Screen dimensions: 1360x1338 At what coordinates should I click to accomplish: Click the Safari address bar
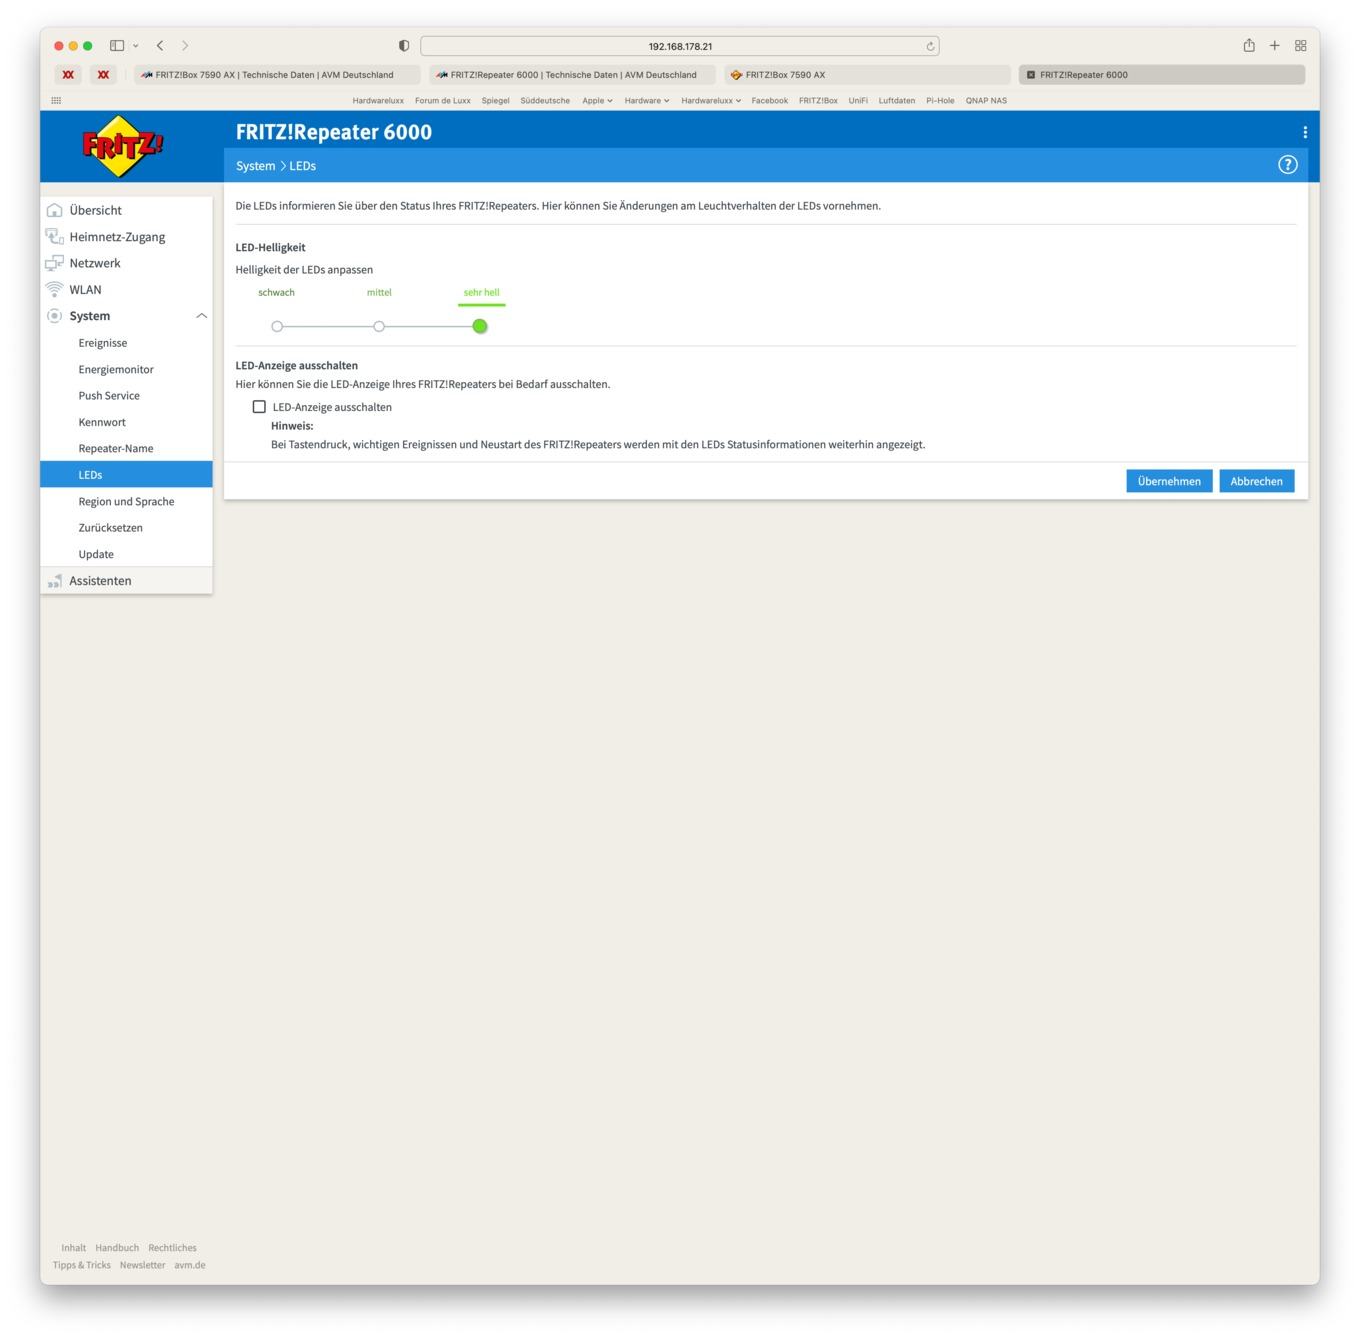coord(680,46)
